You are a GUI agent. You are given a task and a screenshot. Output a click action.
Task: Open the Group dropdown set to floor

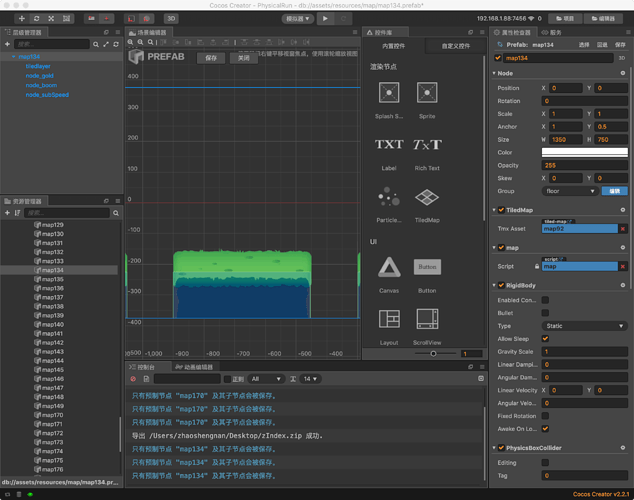tap(570, 191)
